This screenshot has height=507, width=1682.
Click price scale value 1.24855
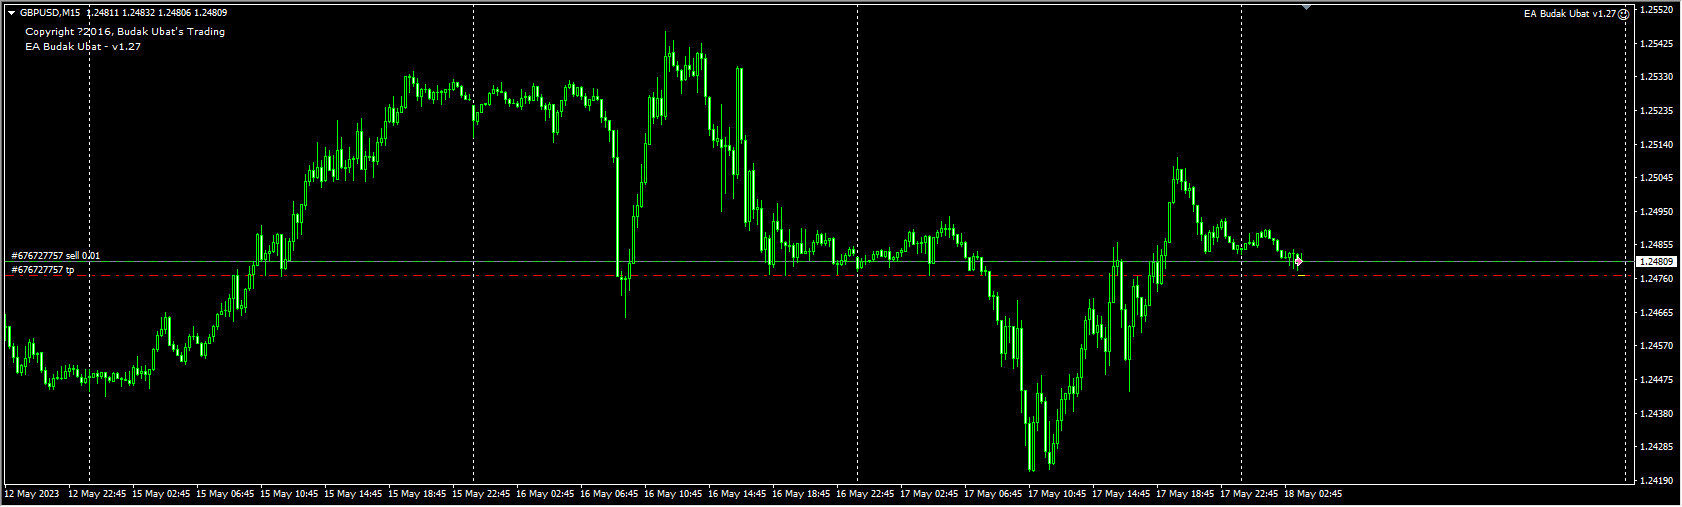point(1658,245)
